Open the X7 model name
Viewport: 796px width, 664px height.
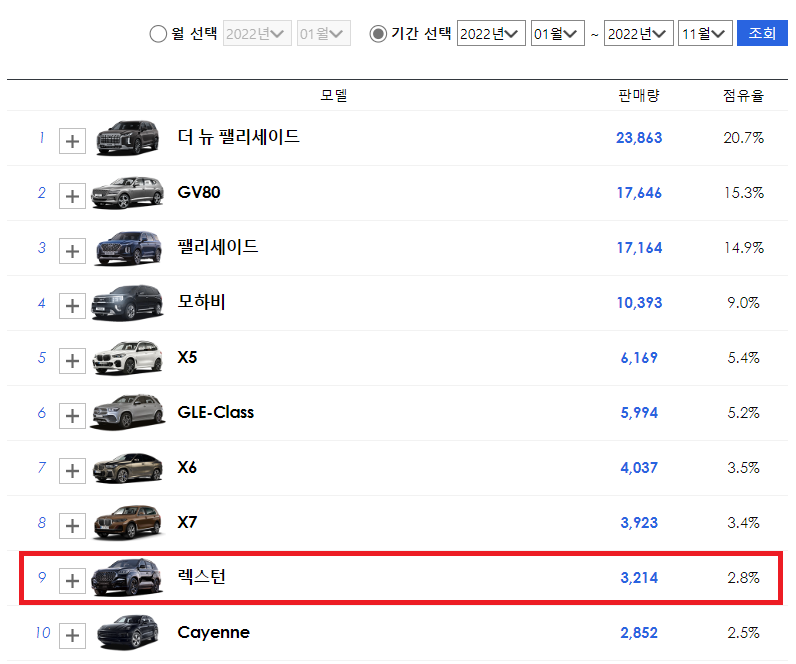pos(187,522)
